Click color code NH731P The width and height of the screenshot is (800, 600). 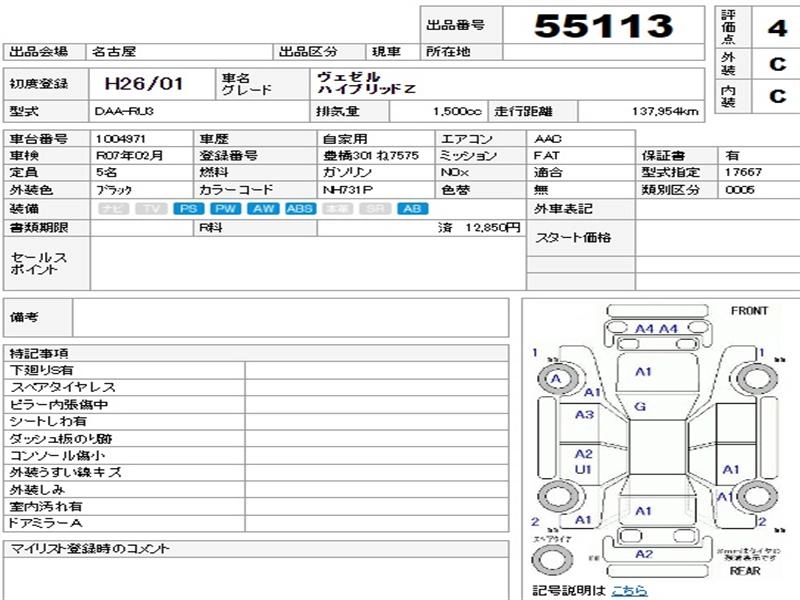[x=348, y=190]
